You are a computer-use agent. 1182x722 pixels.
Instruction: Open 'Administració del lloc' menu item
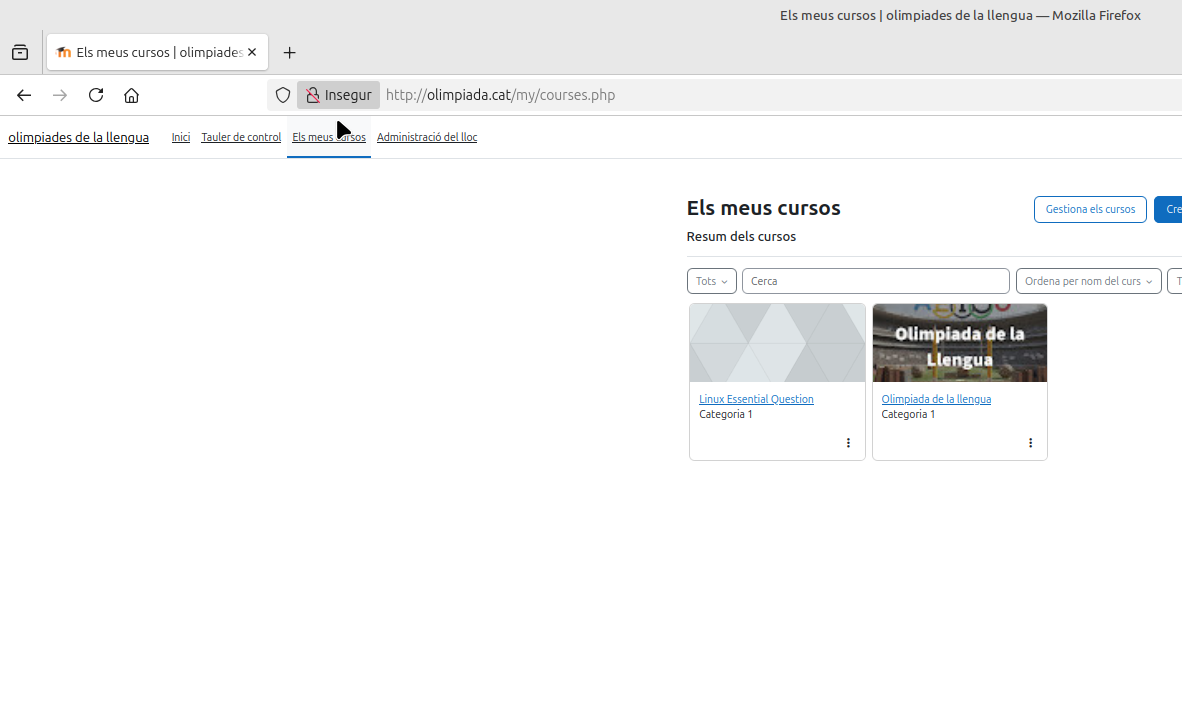[426, 137]
